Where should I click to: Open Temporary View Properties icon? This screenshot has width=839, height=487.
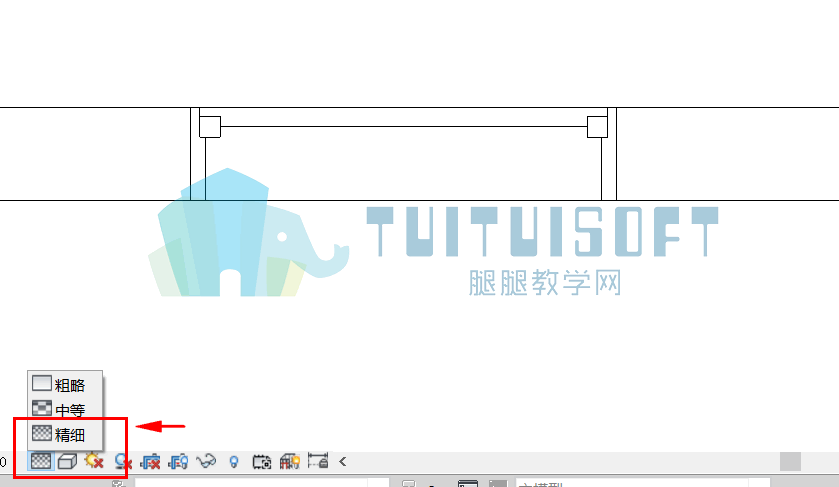(262, 461)
